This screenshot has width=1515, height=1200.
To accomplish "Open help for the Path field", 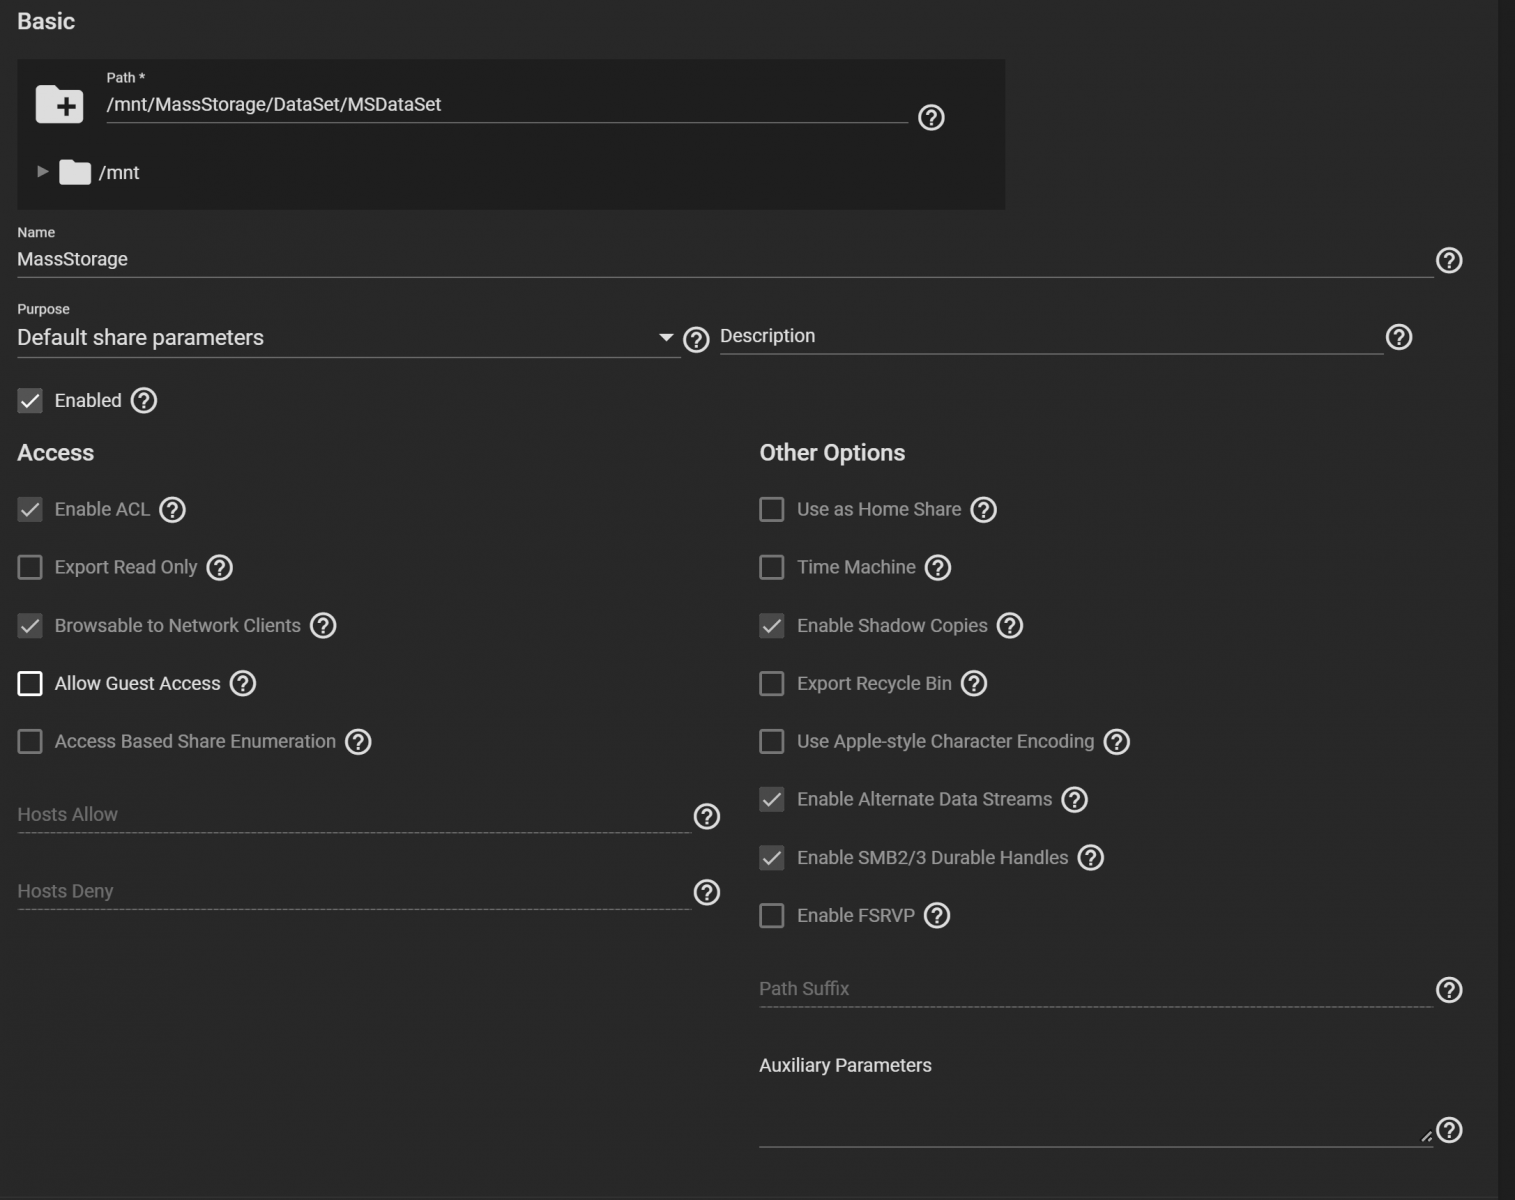I will 931,118.
